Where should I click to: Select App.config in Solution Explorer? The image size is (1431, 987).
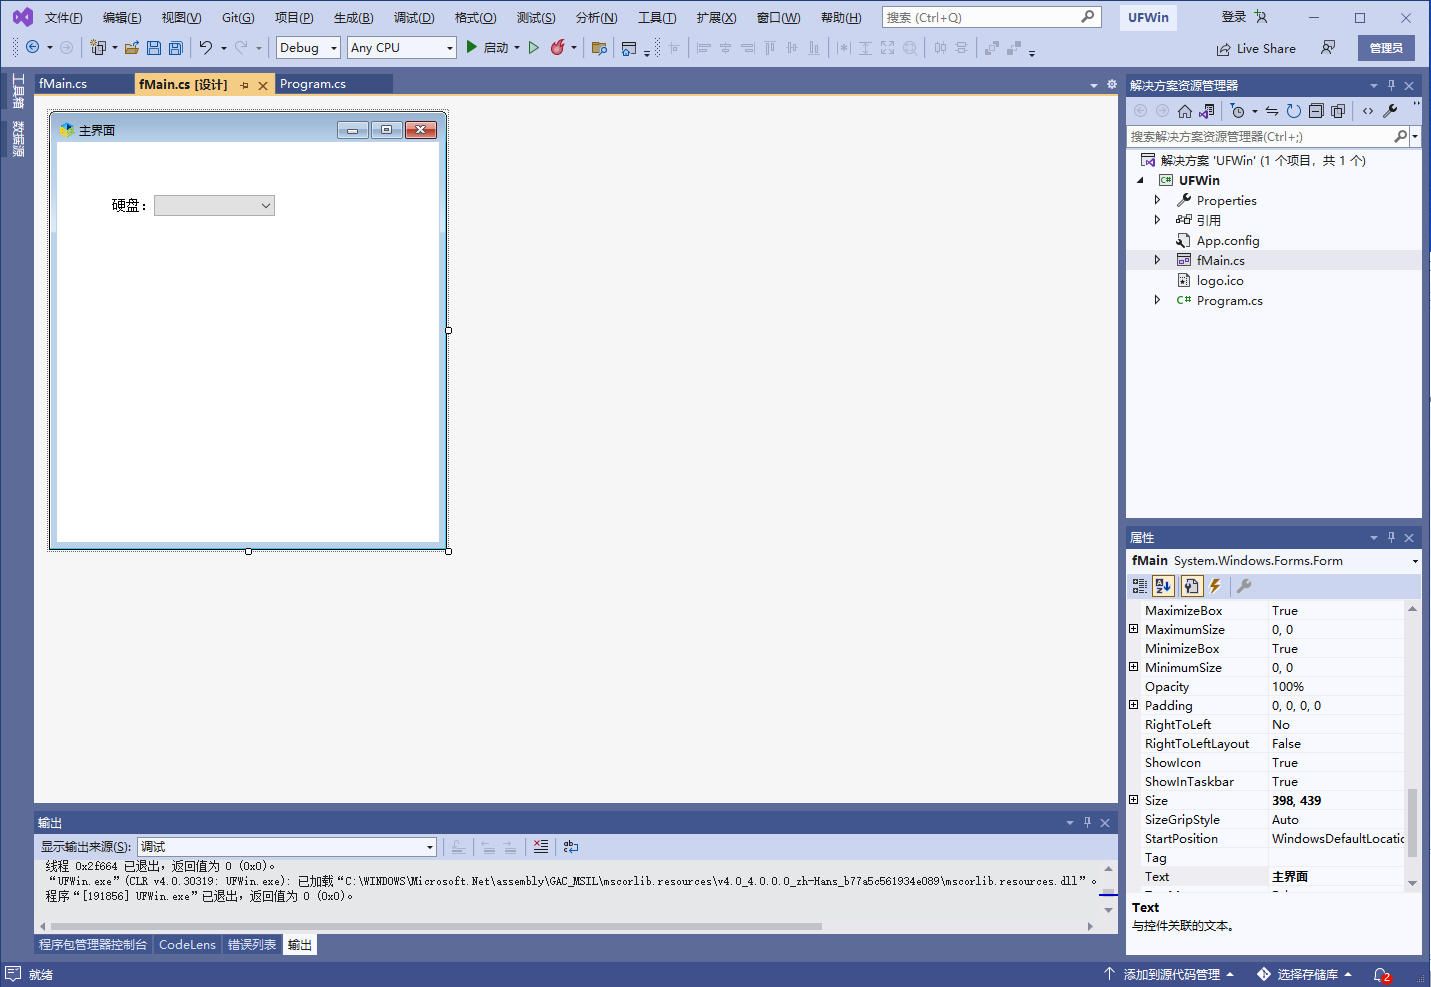(x=1228, y=240)
